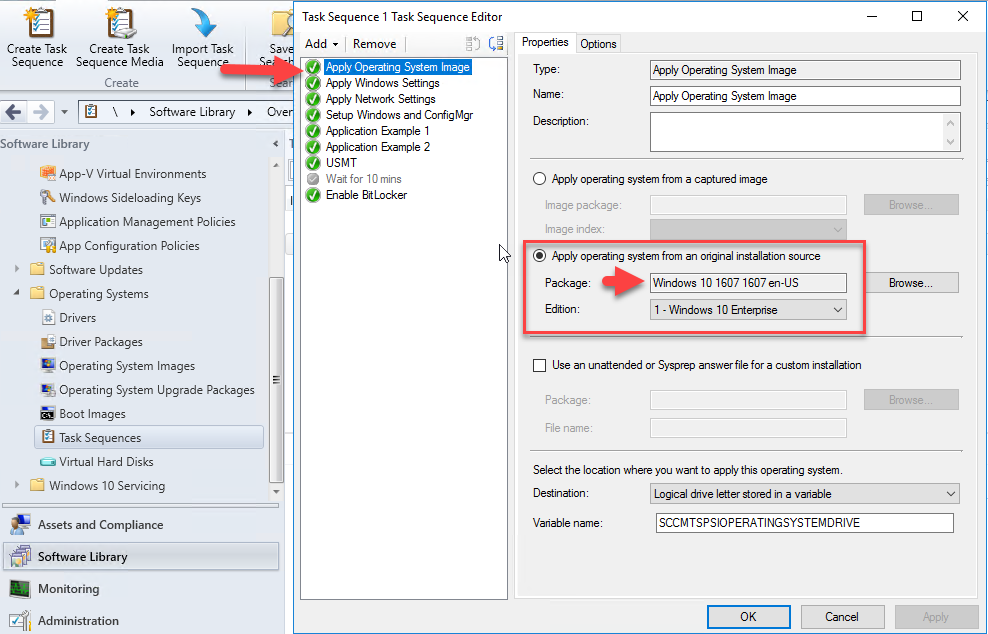Image resolution: width=988 pixels, height=634 pixels.
Task: Enable the unattended or Sysprep answer file checkbox
Action: tap(540, 366)
